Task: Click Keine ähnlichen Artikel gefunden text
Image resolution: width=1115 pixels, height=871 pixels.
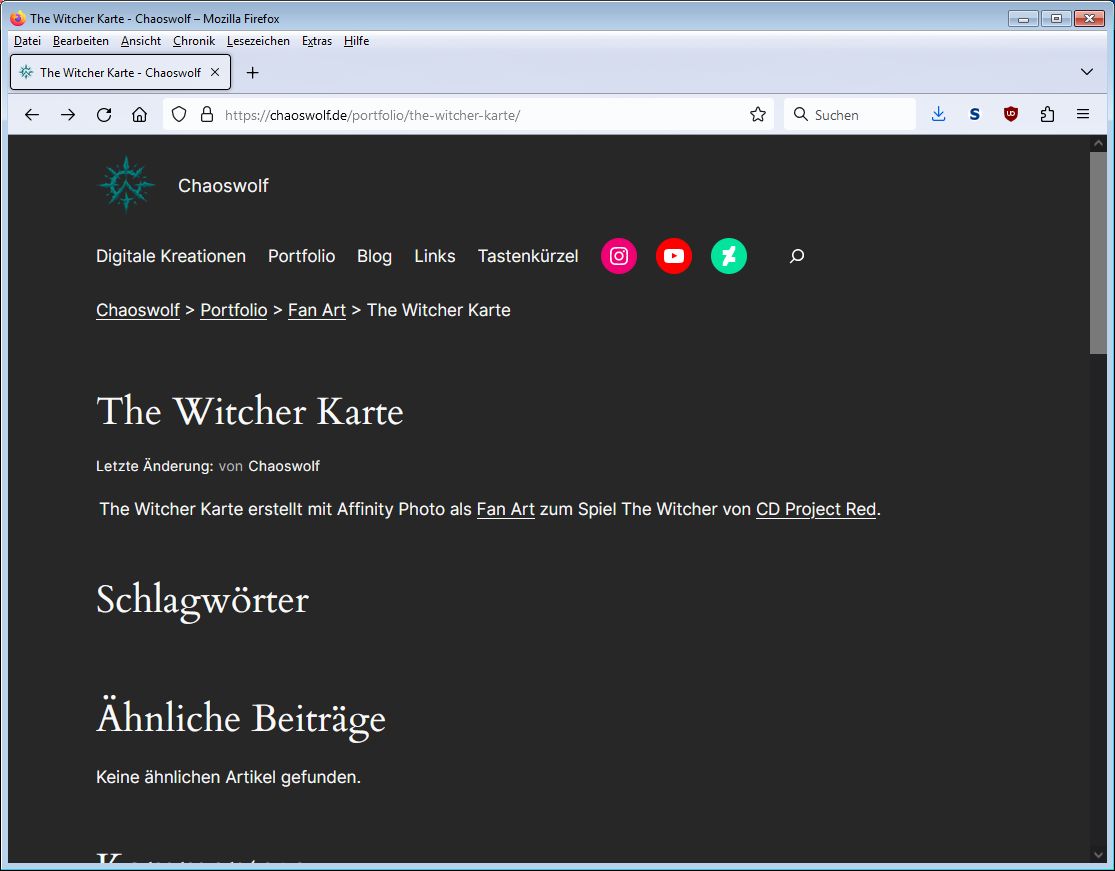Action: 228,777
